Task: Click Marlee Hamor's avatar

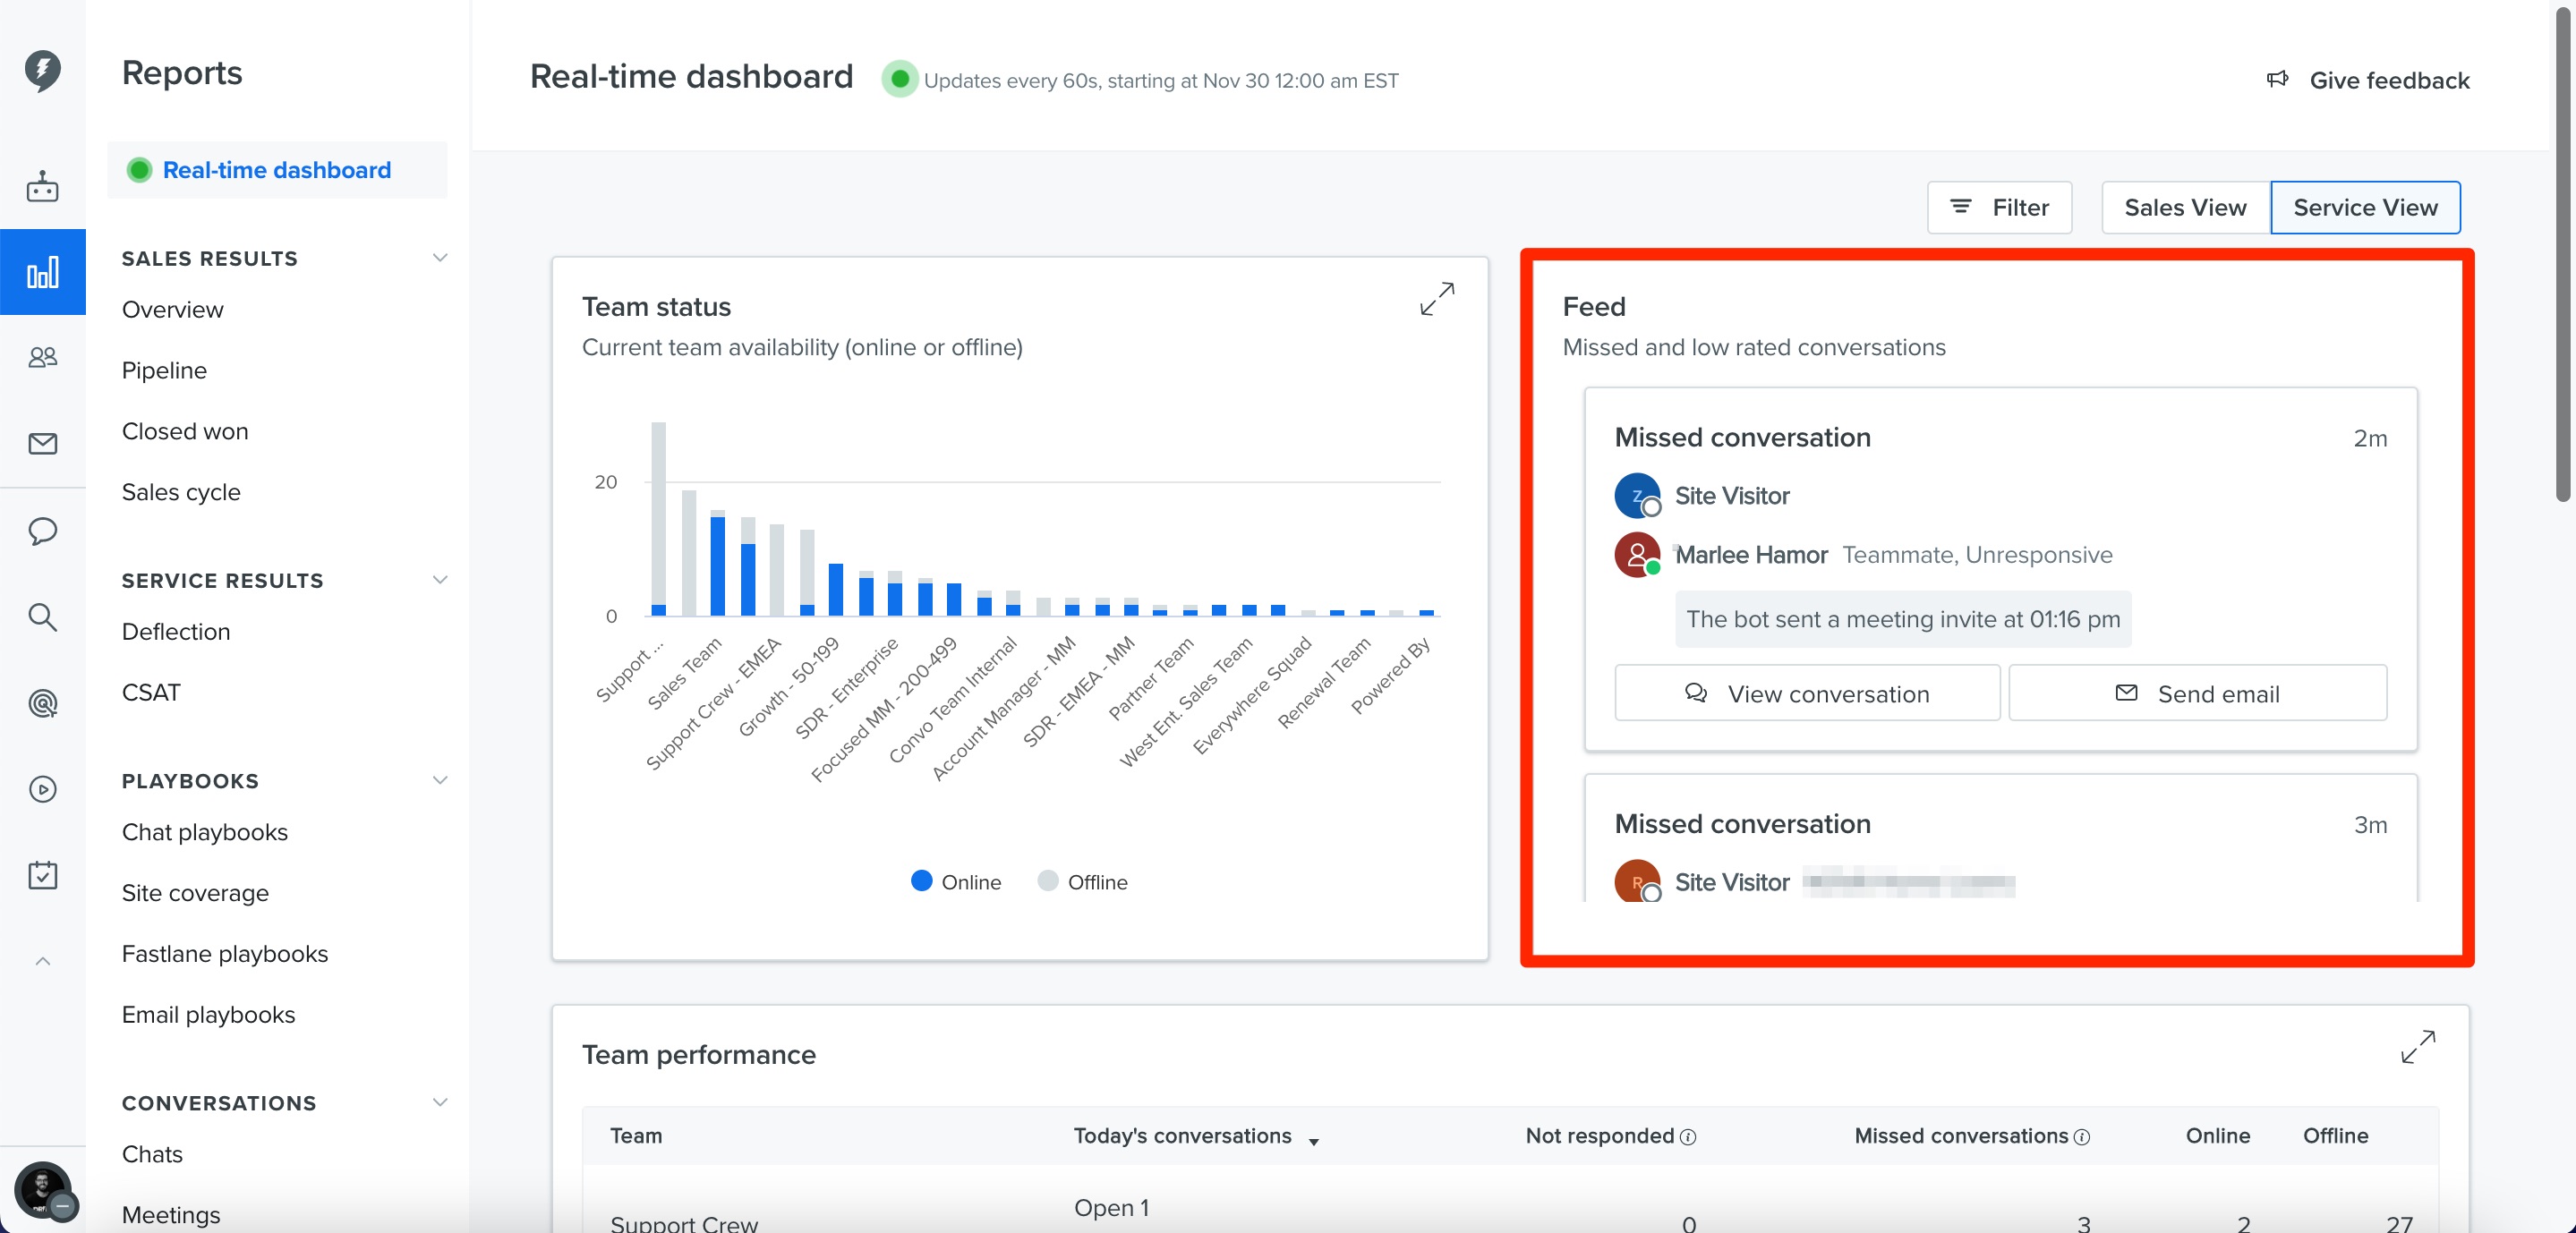Action: [x=1637, y=555]
